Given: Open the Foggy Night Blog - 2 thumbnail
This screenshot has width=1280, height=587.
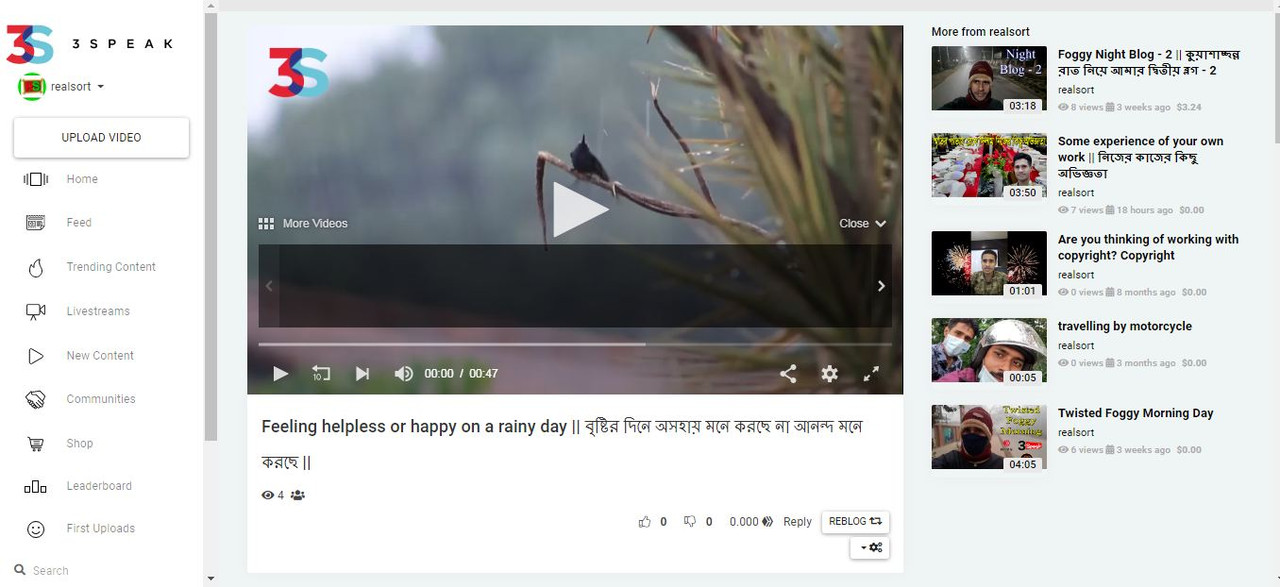Looking at the screenshot, I should [989, 78].
